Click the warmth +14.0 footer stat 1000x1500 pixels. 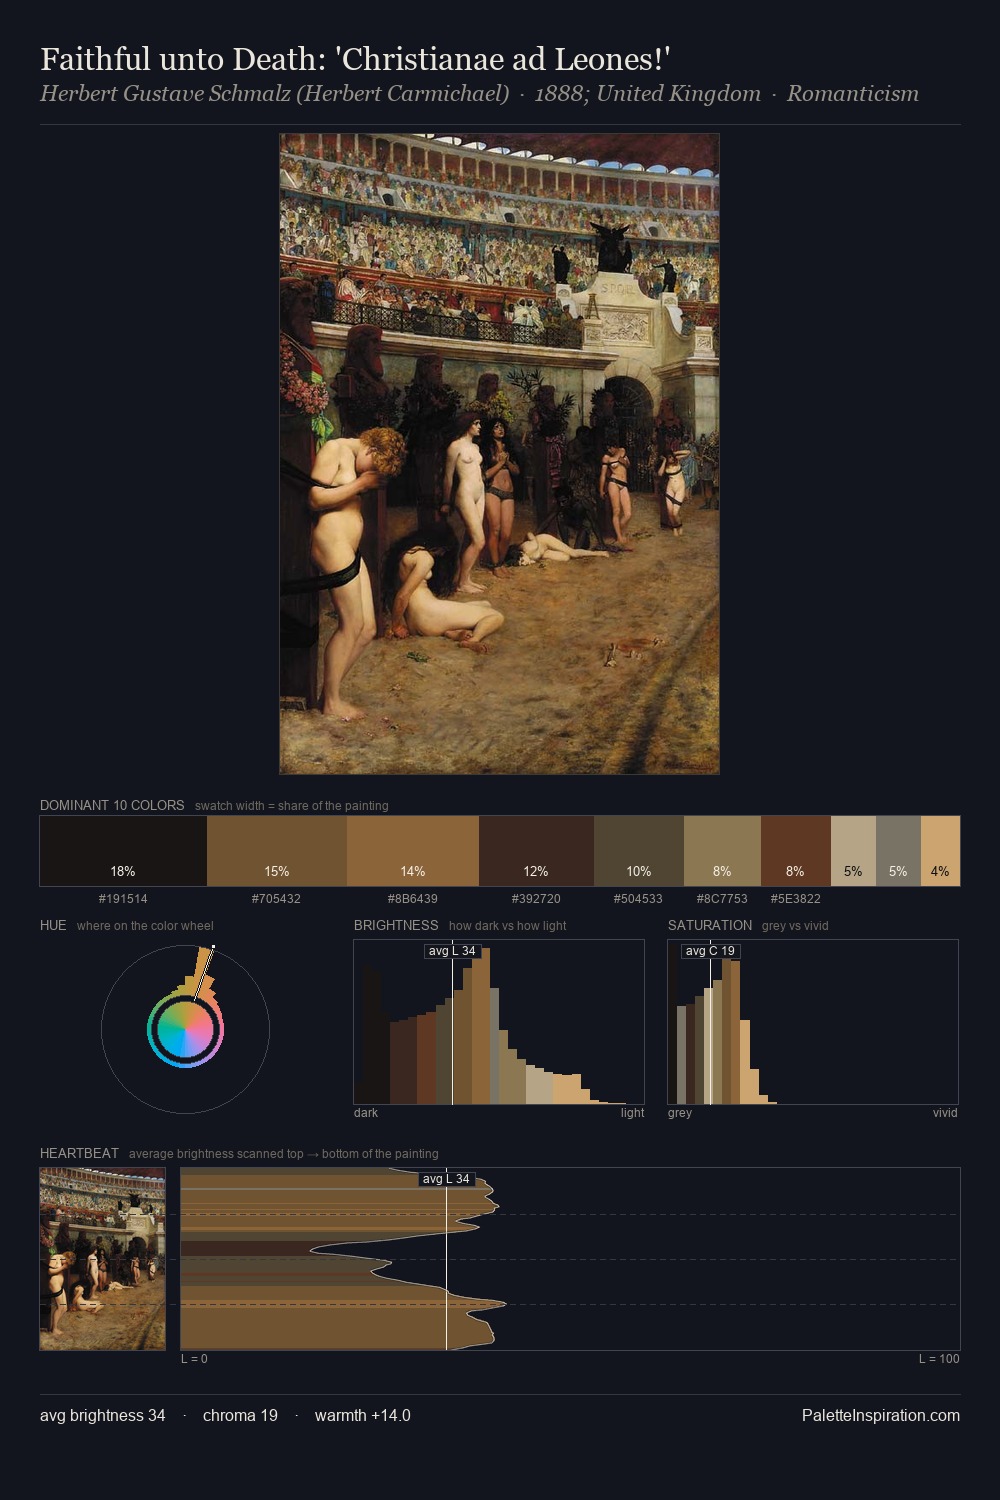coord(363,1415)
